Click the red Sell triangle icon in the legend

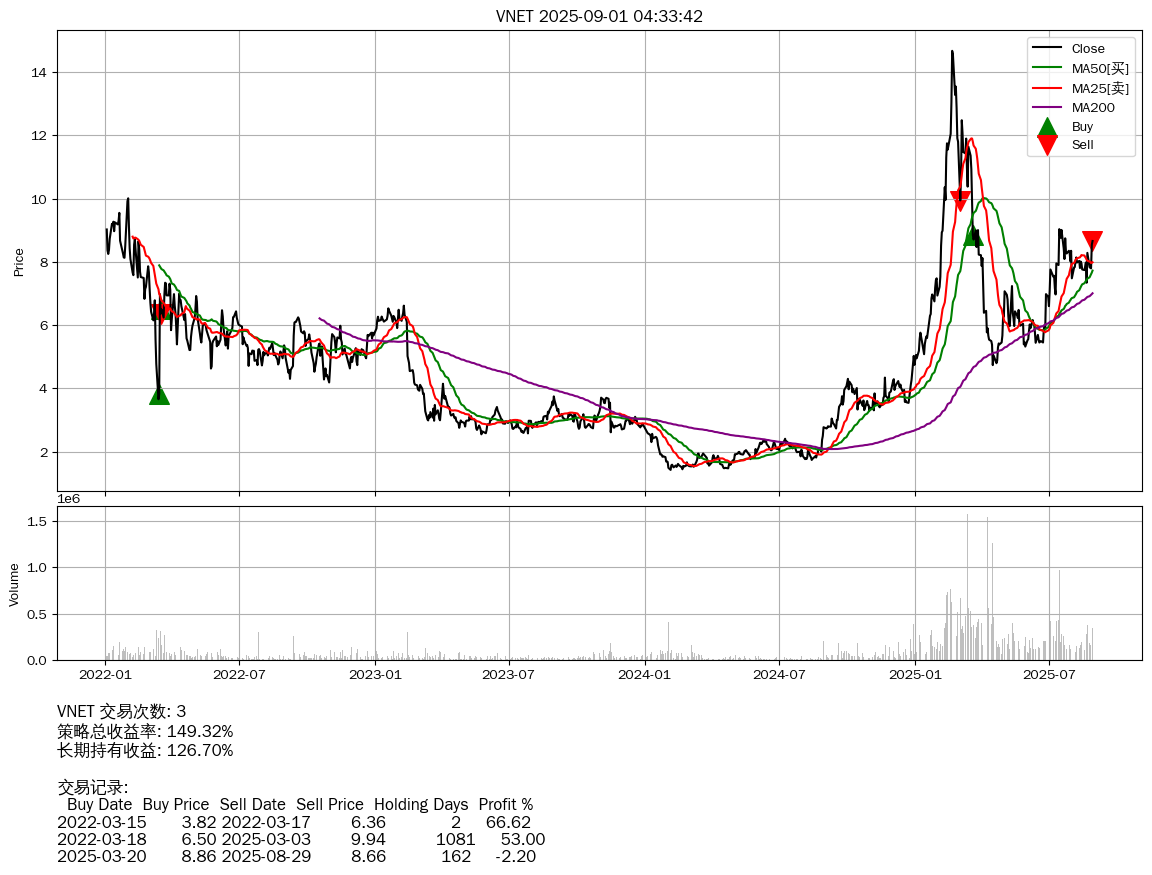tap(1047, 145)
